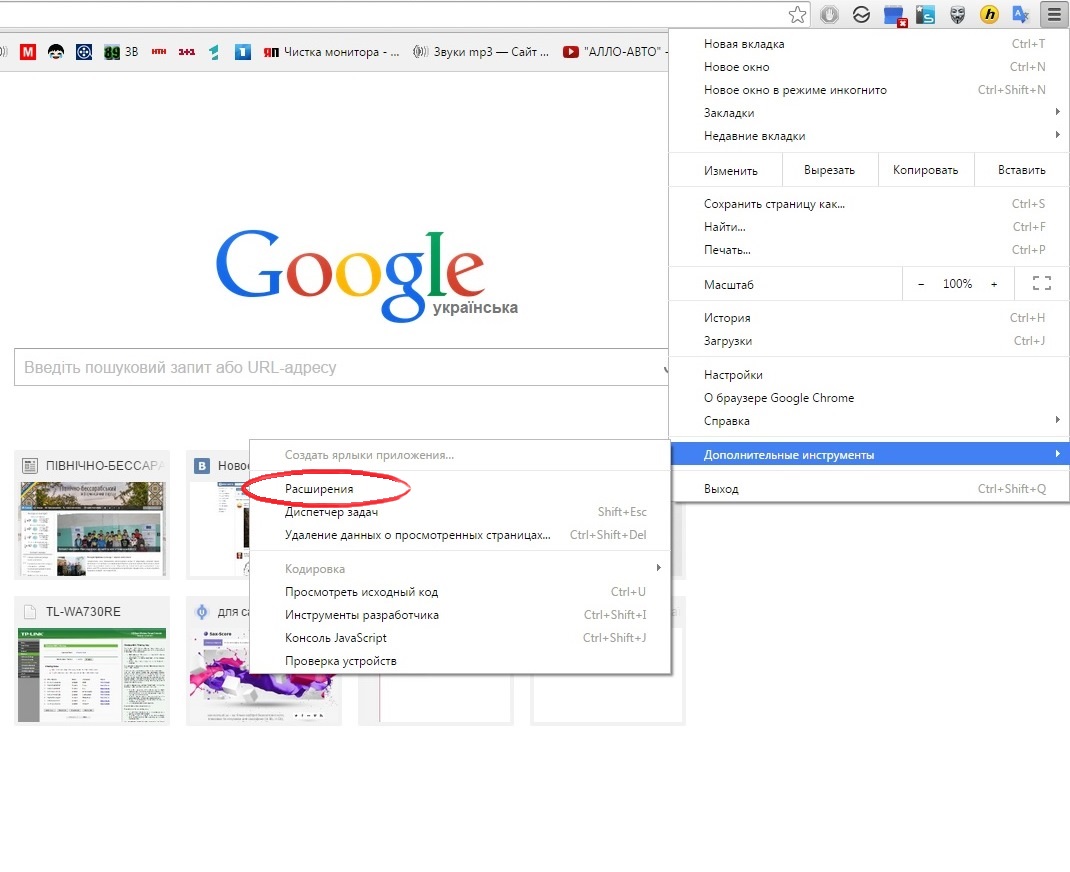Choose Проверка устройств
Image resolution: width=1070 pixels, height=872 pixels.
(x=460, y=661)
